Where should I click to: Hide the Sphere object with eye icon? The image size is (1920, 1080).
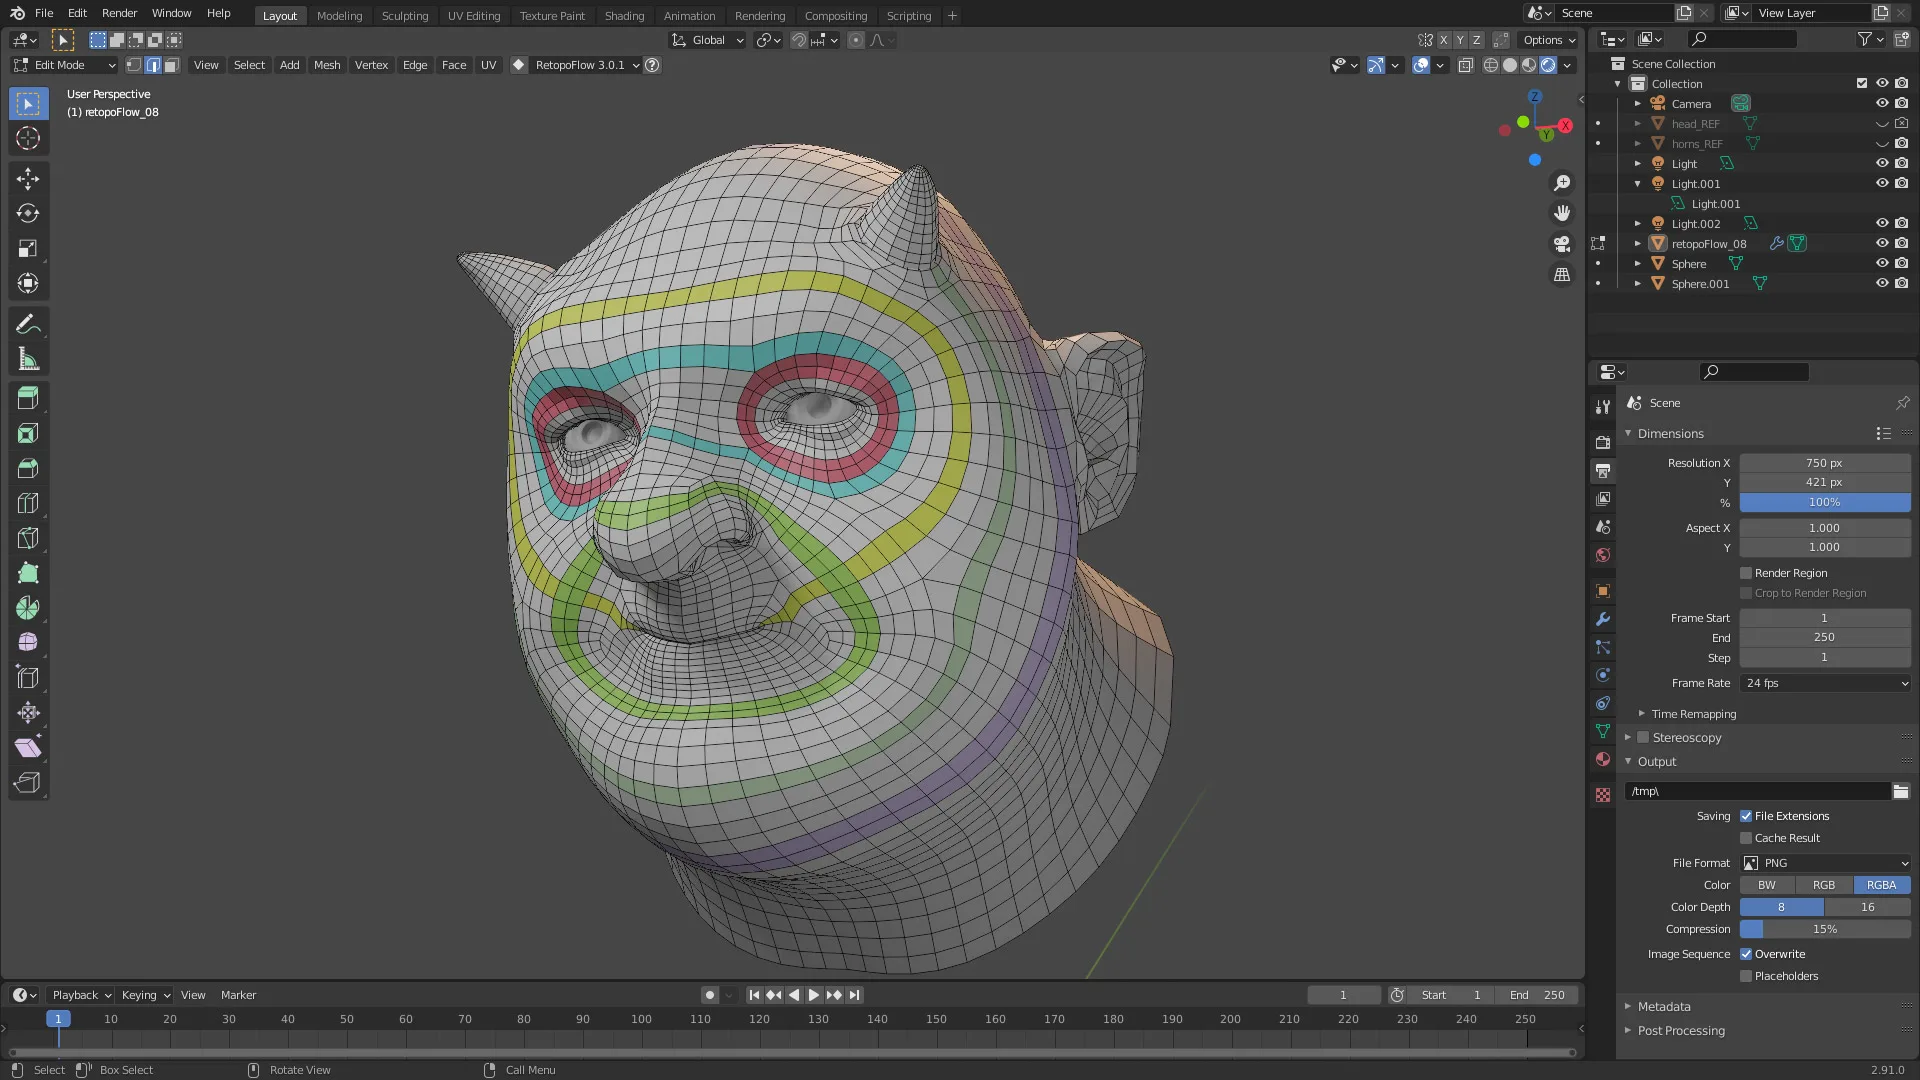coord(1881,264)
